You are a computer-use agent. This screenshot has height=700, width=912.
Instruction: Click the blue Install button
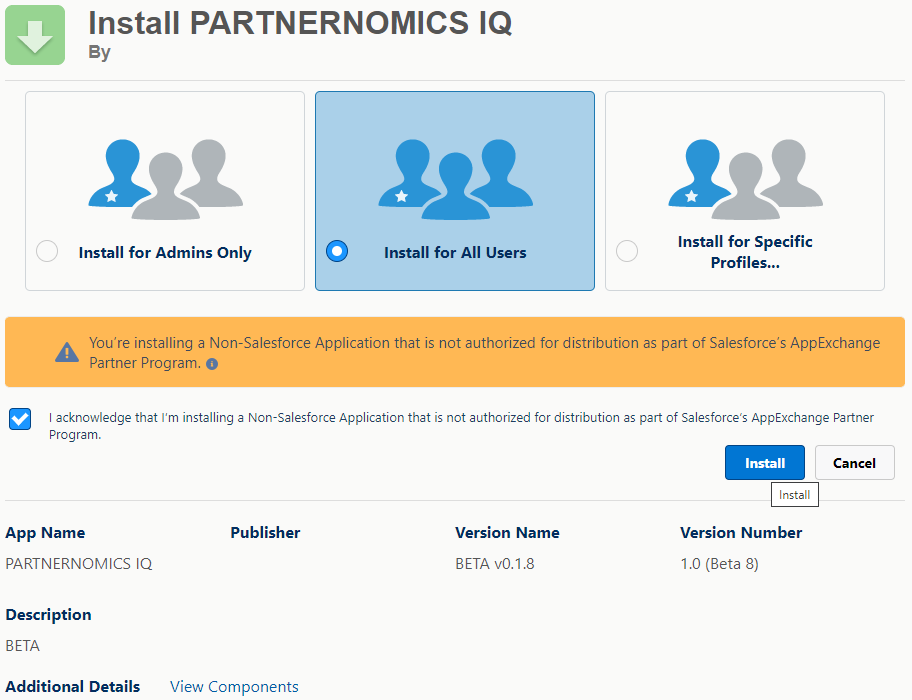coord(765,463)
